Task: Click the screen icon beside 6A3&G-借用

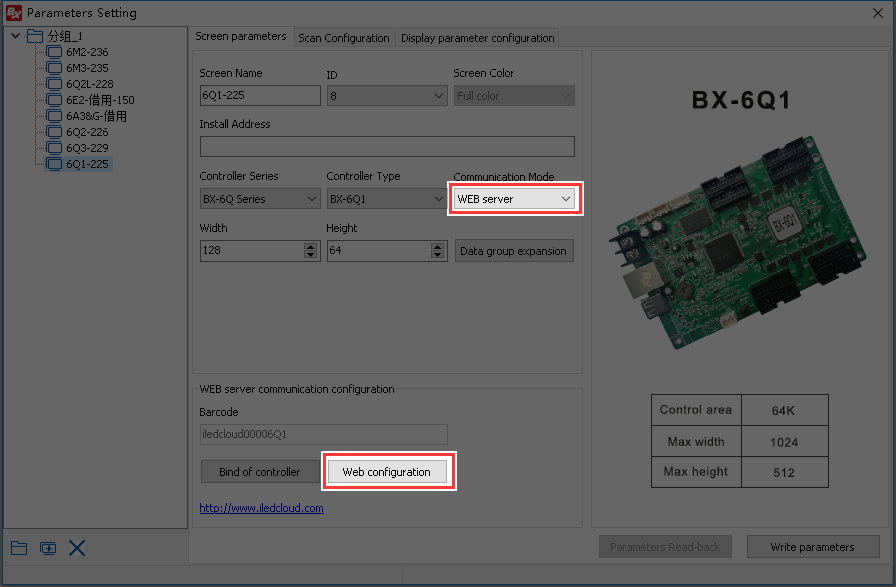Action: [x=54, y=116]
